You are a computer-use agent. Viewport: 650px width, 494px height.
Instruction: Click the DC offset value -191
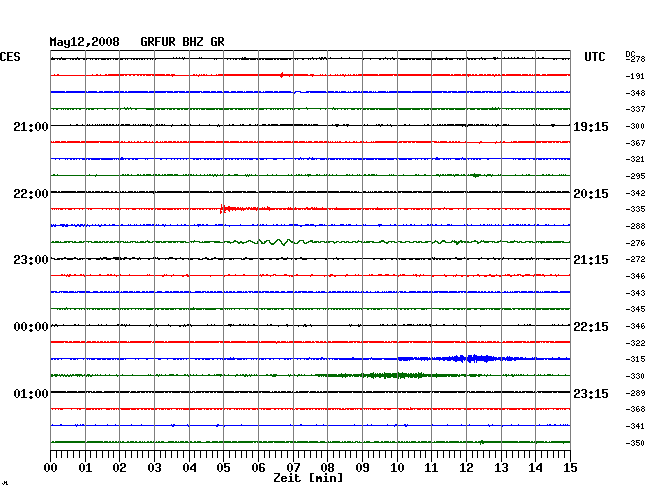coord(635,76)
